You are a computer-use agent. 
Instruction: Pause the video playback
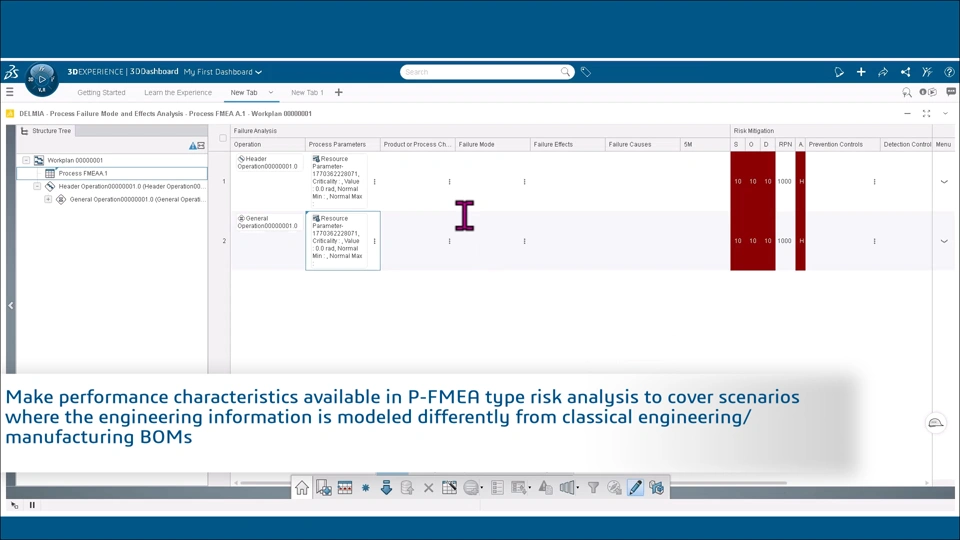tap(32, 505)
